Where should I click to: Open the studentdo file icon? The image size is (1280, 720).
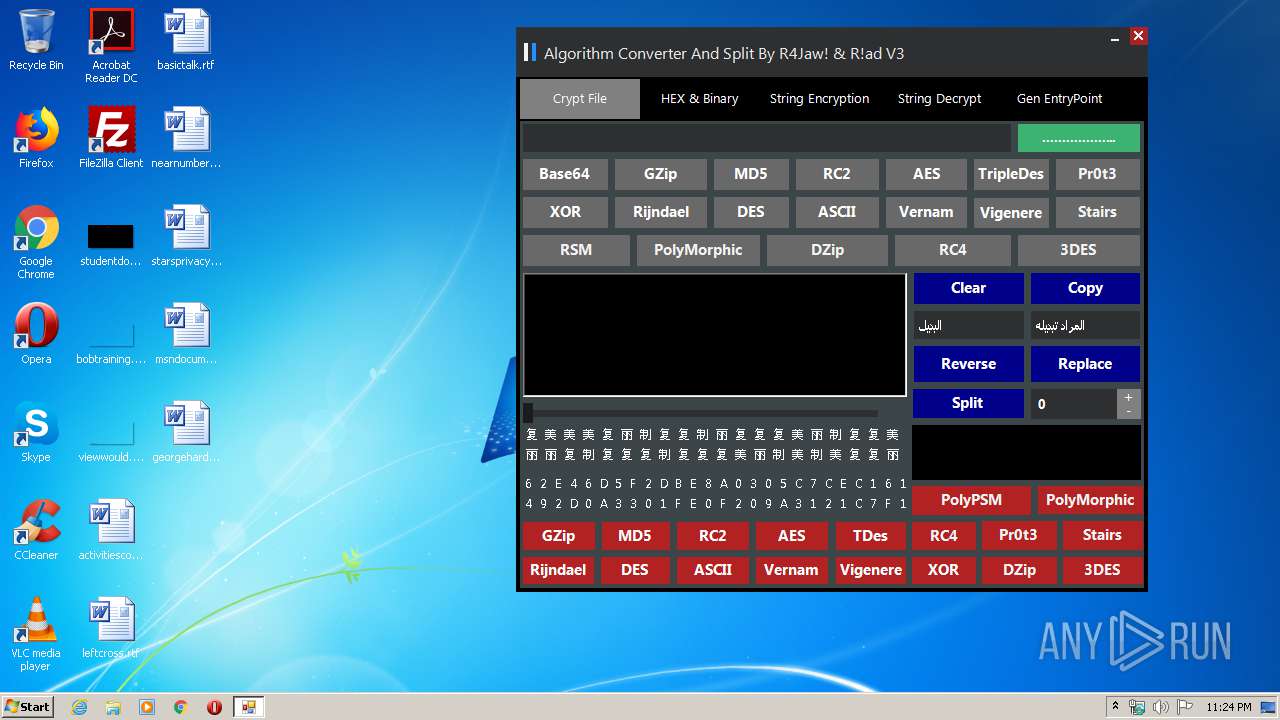[111, 244]
